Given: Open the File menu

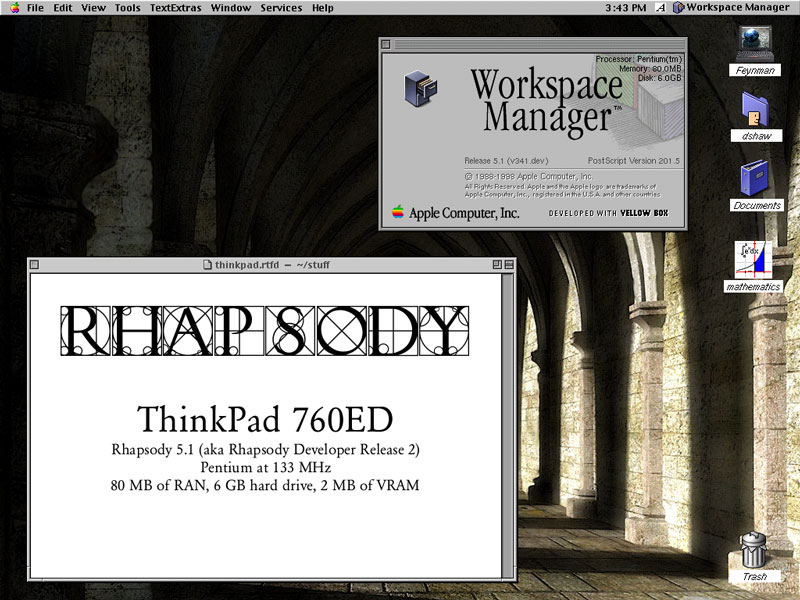Looking at the screenshot, I should pyautogui.click(x=35, y=8).
